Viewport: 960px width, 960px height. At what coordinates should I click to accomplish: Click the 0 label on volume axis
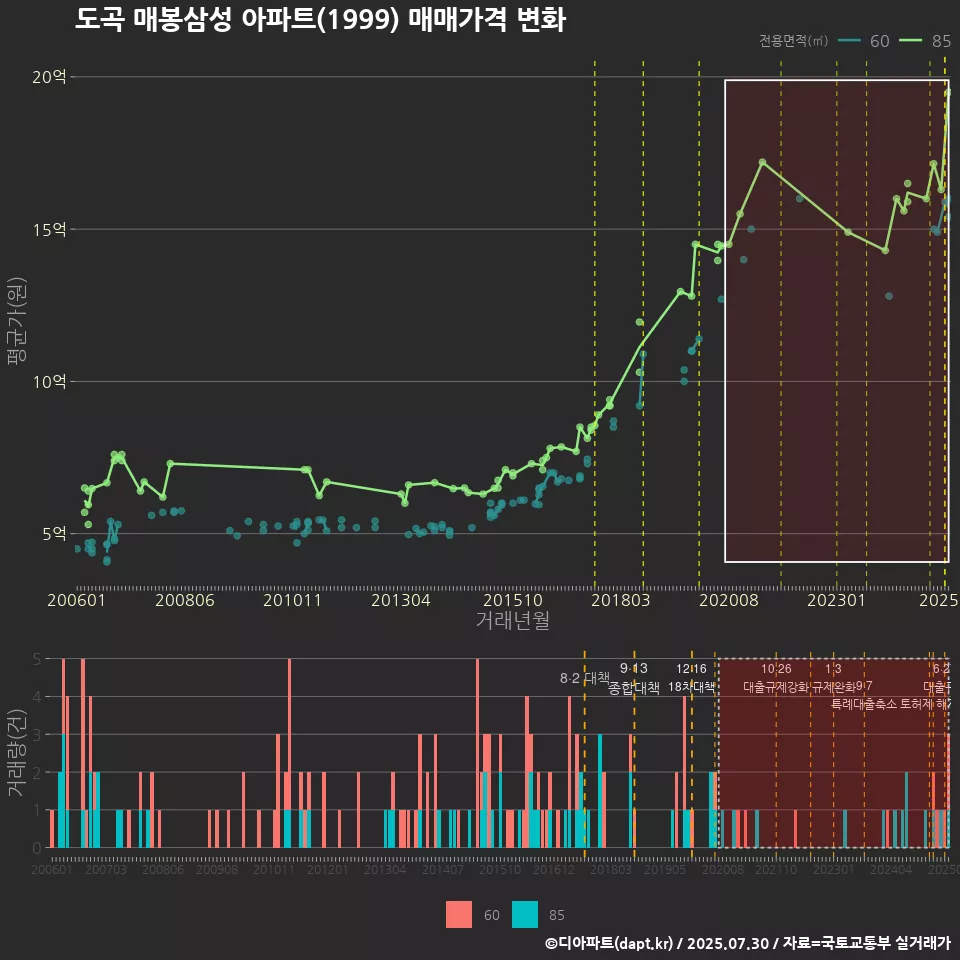pos(37,848)
